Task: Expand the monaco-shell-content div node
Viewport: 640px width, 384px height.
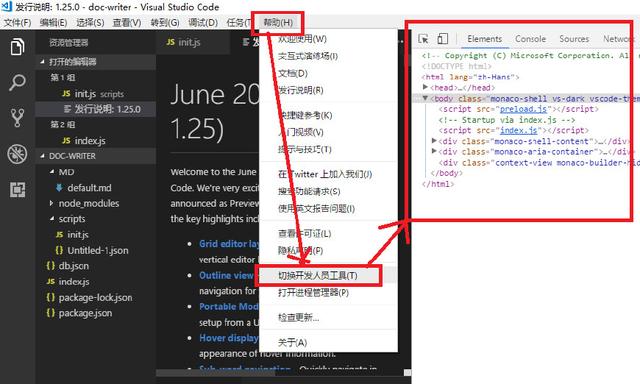Action: 434,141
